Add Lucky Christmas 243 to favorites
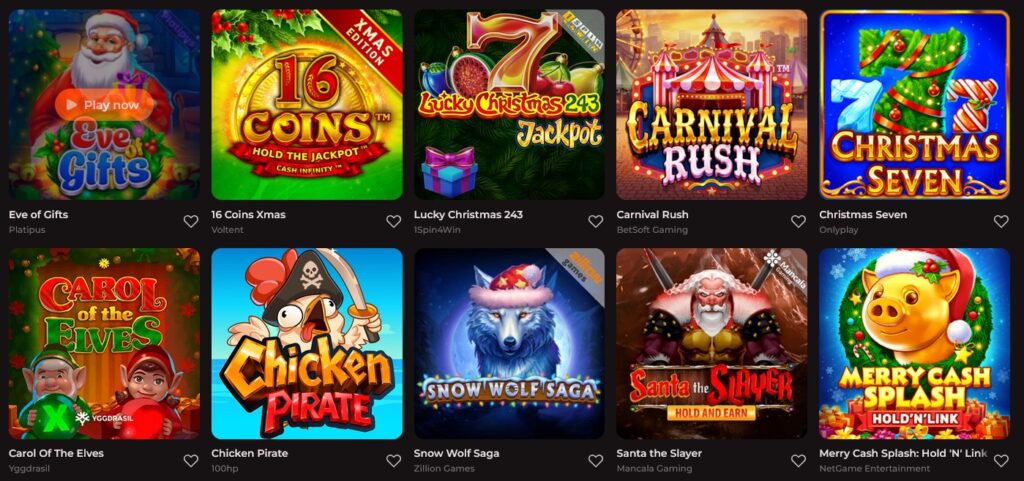Viewport: 1024px width, 481px height. pyautogui.click(x=596, y=221)
